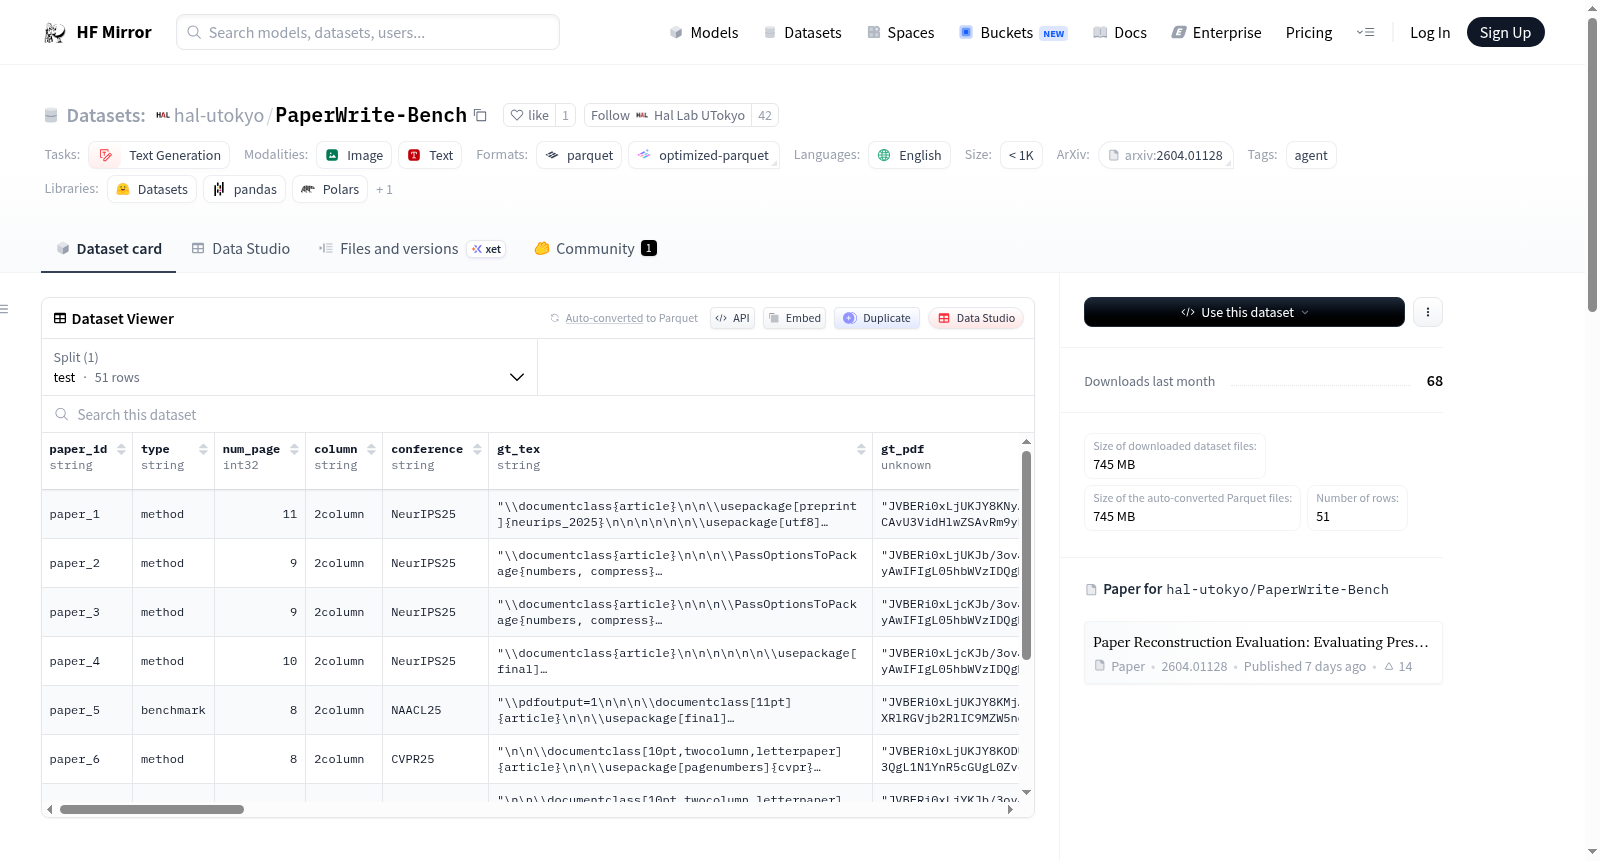Open the Pricing page

click(1309, 33)
